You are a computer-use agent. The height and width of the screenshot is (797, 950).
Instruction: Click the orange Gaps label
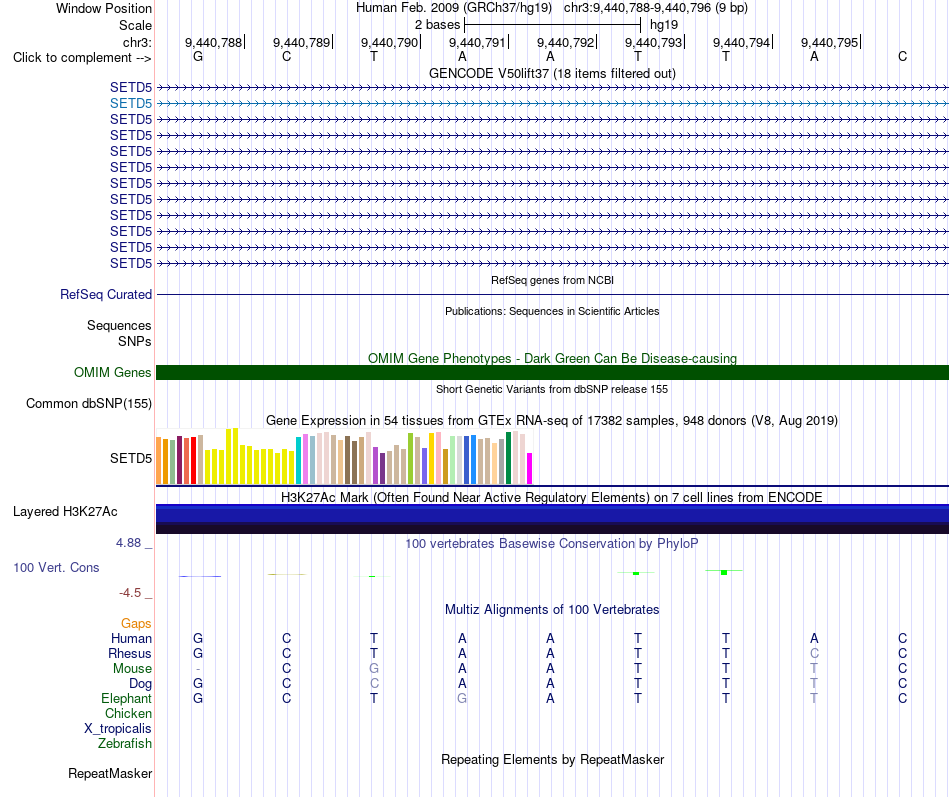[x=136, y=623]
